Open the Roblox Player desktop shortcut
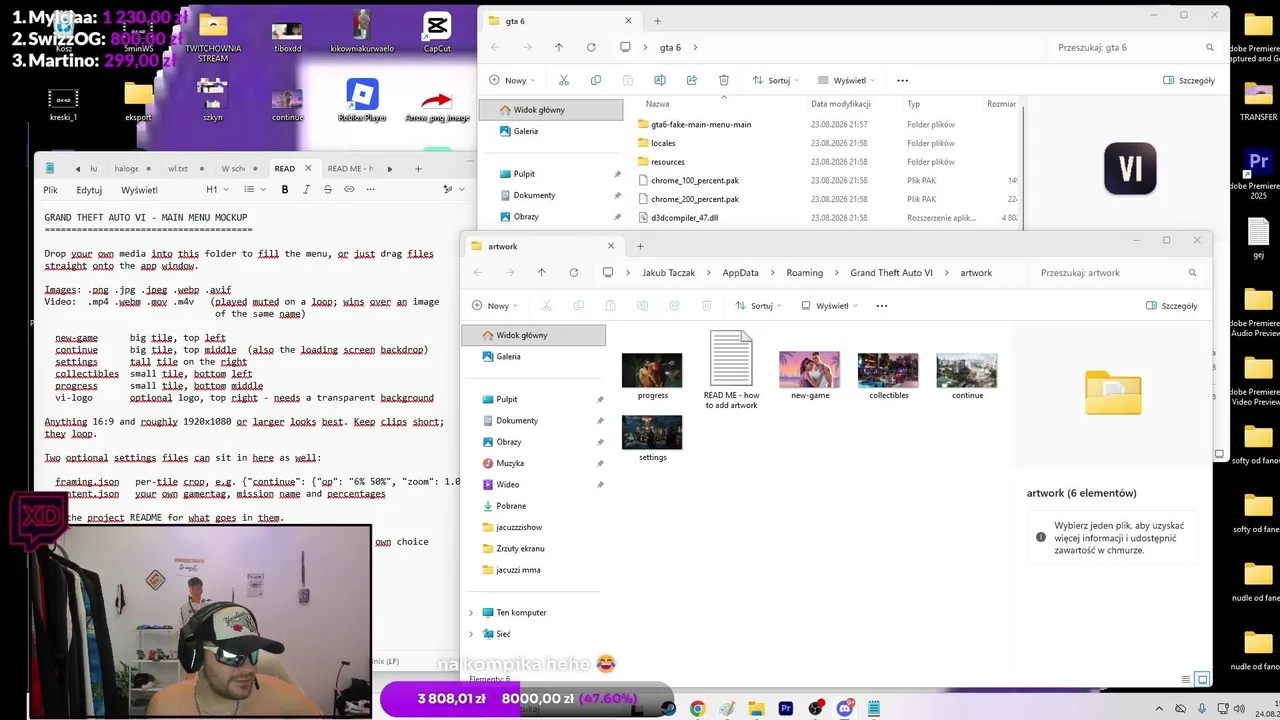Image resolution: width=1280 pixels, height=720 pixels. click(x=362, y=101)
